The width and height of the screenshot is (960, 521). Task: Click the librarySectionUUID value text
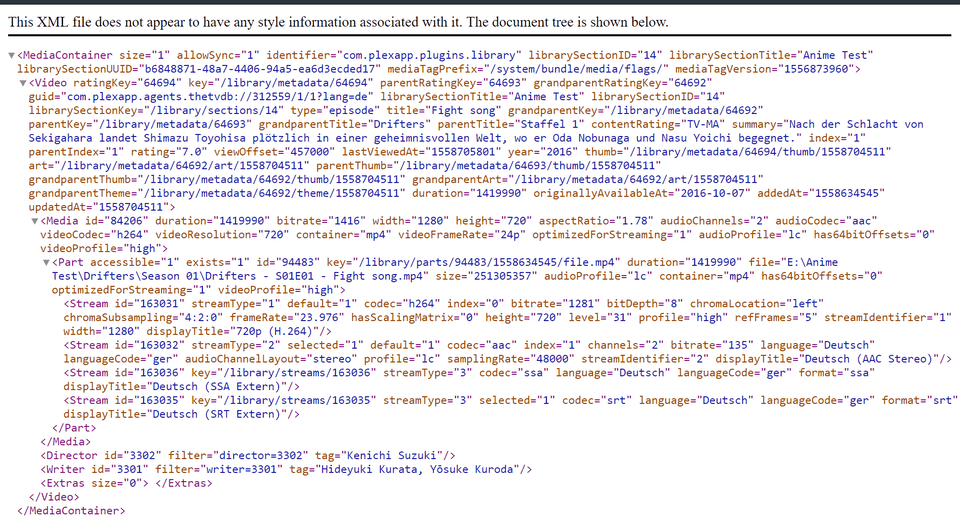(x=259, y=69)
